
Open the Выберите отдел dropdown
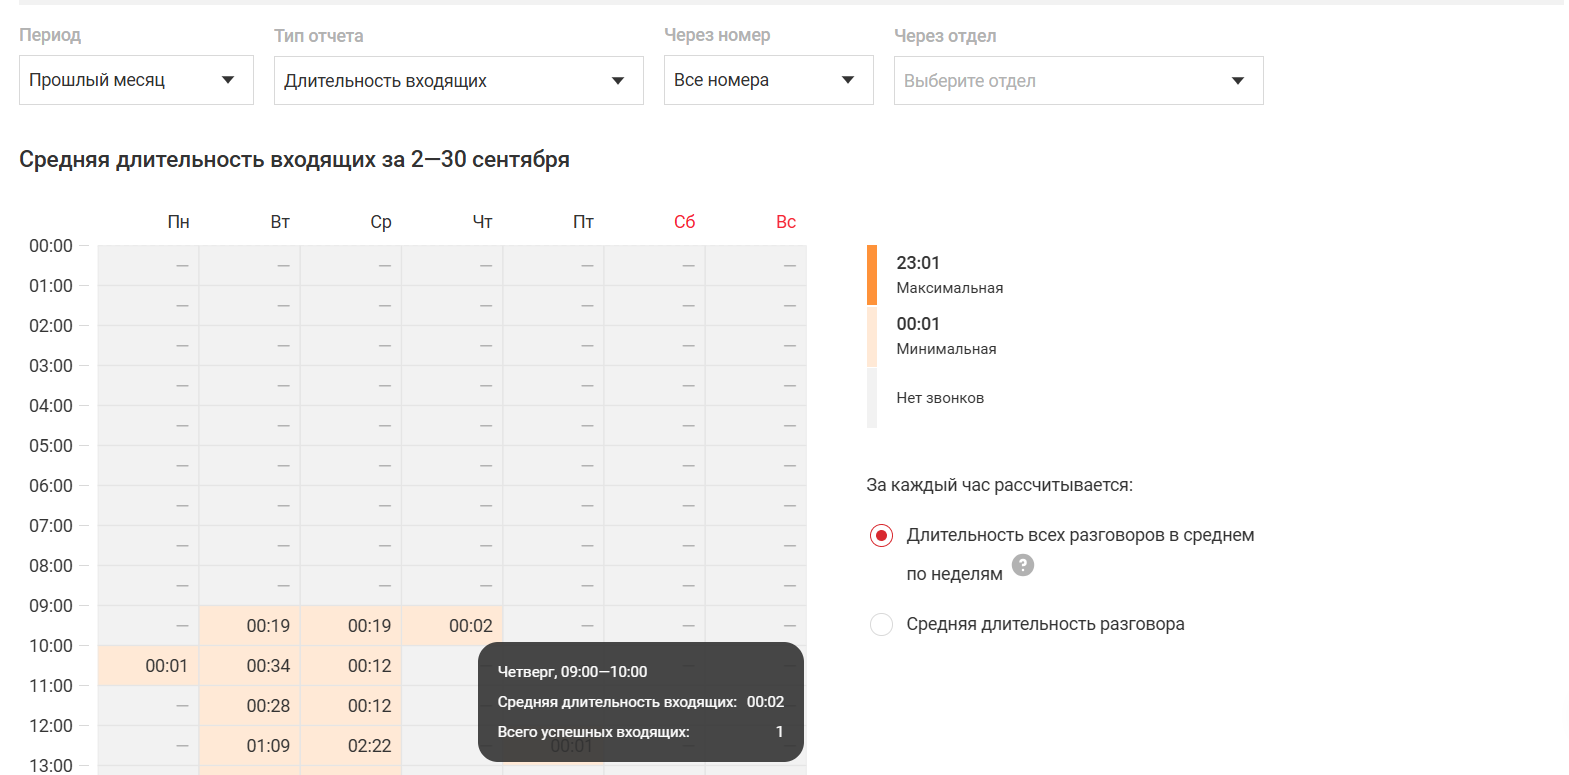1078,81
